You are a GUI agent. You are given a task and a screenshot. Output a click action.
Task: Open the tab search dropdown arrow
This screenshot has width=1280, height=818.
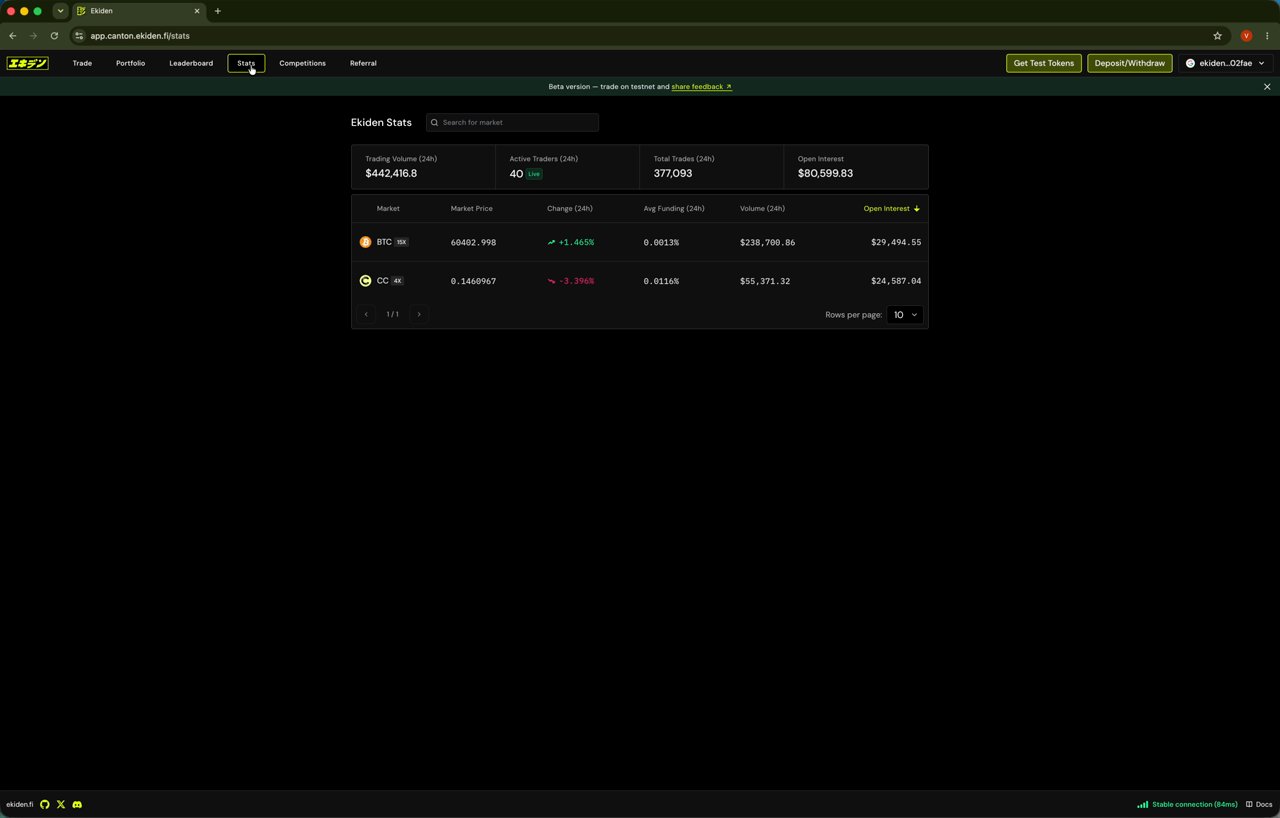pyautogui.click(x=60, y=11)
